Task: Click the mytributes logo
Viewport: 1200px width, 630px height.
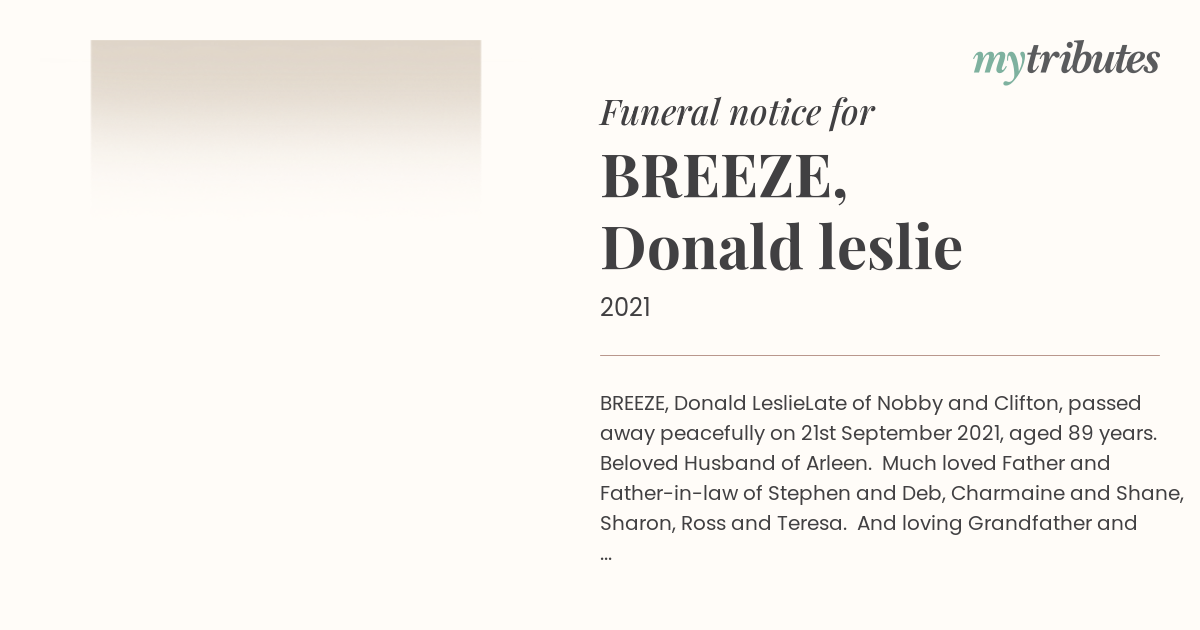Action: pyautogui.click(x=1066, y=62)
